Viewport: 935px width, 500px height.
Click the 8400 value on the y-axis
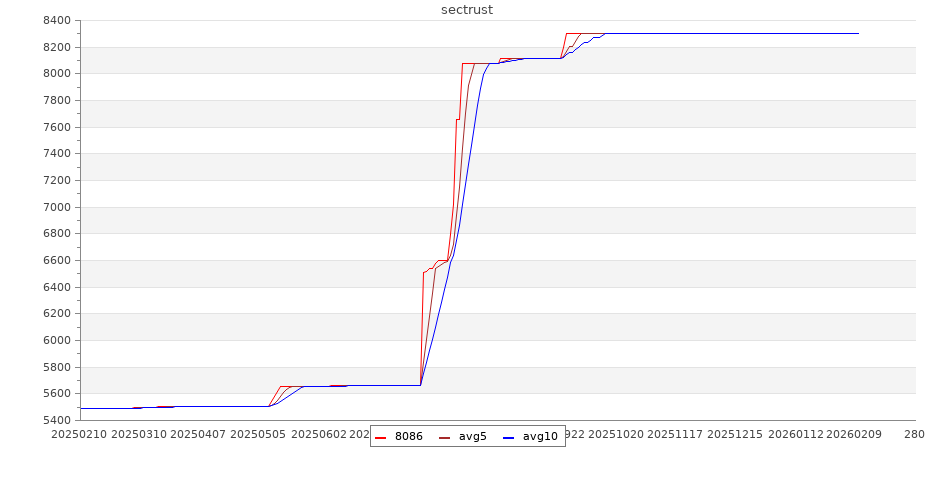pos(56,21)
